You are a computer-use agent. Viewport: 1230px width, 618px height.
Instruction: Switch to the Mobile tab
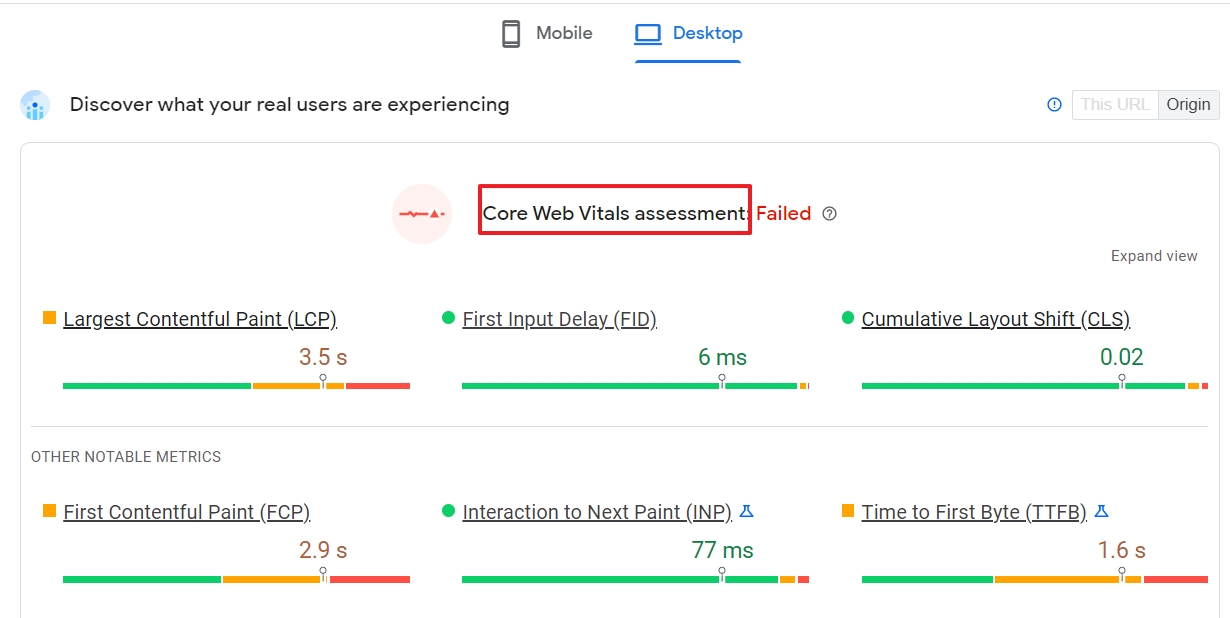[546, 34]
